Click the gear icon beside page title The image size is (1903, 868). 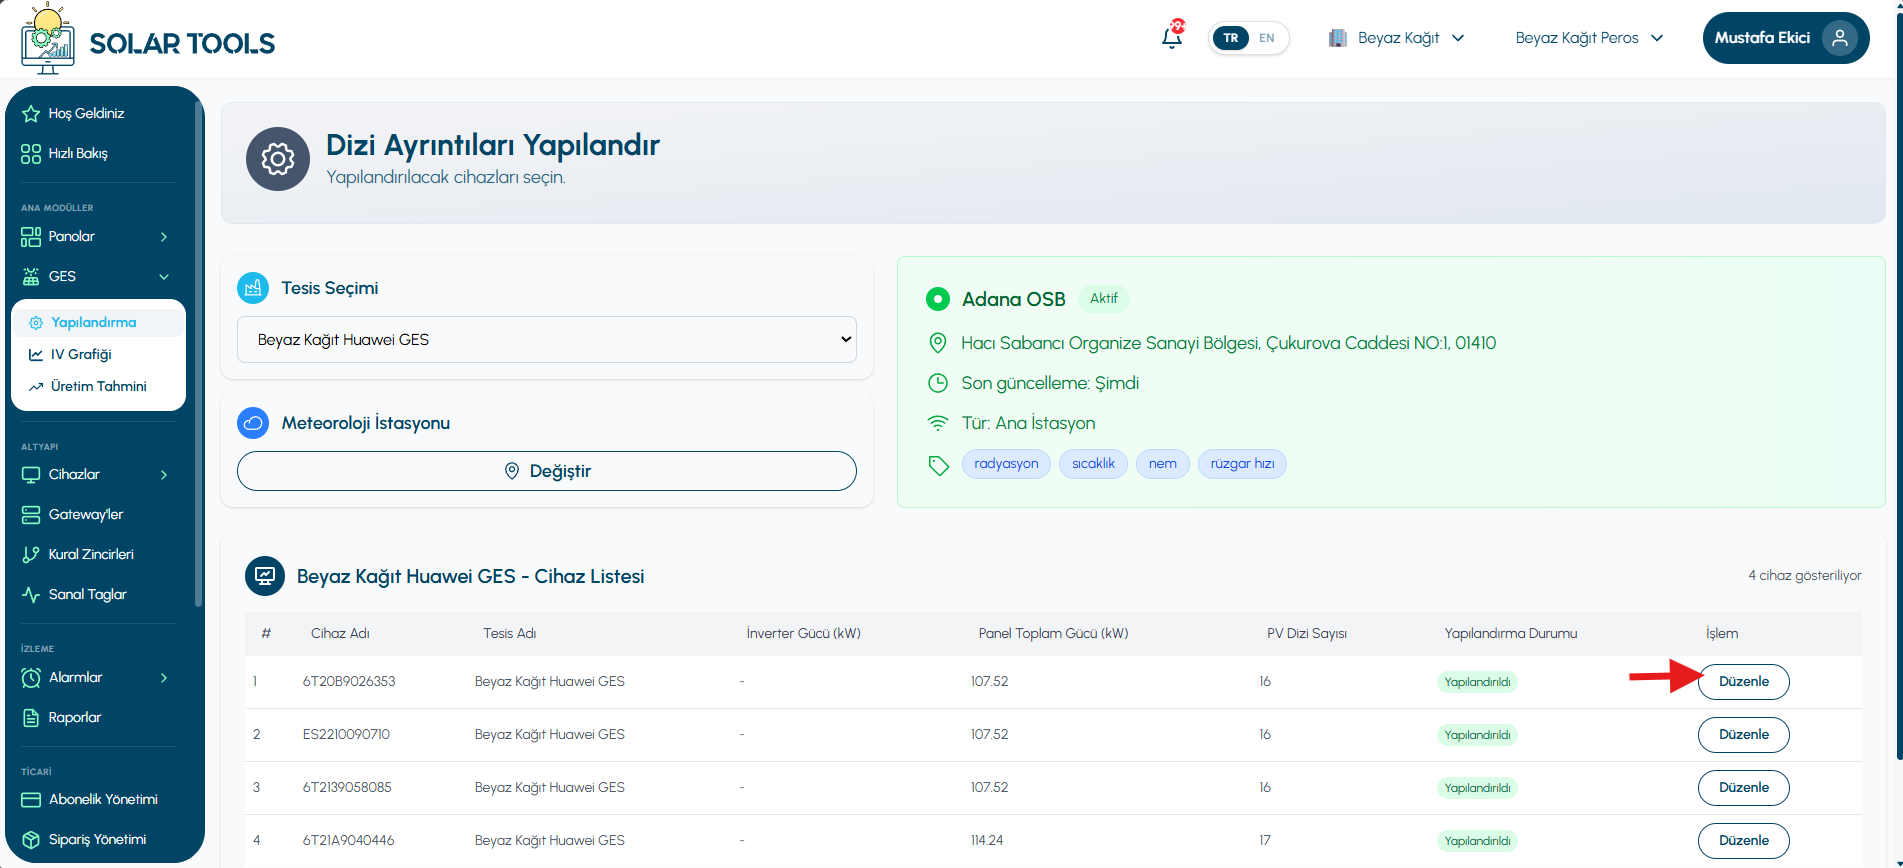pyautogui.click(x=278, y=159)
